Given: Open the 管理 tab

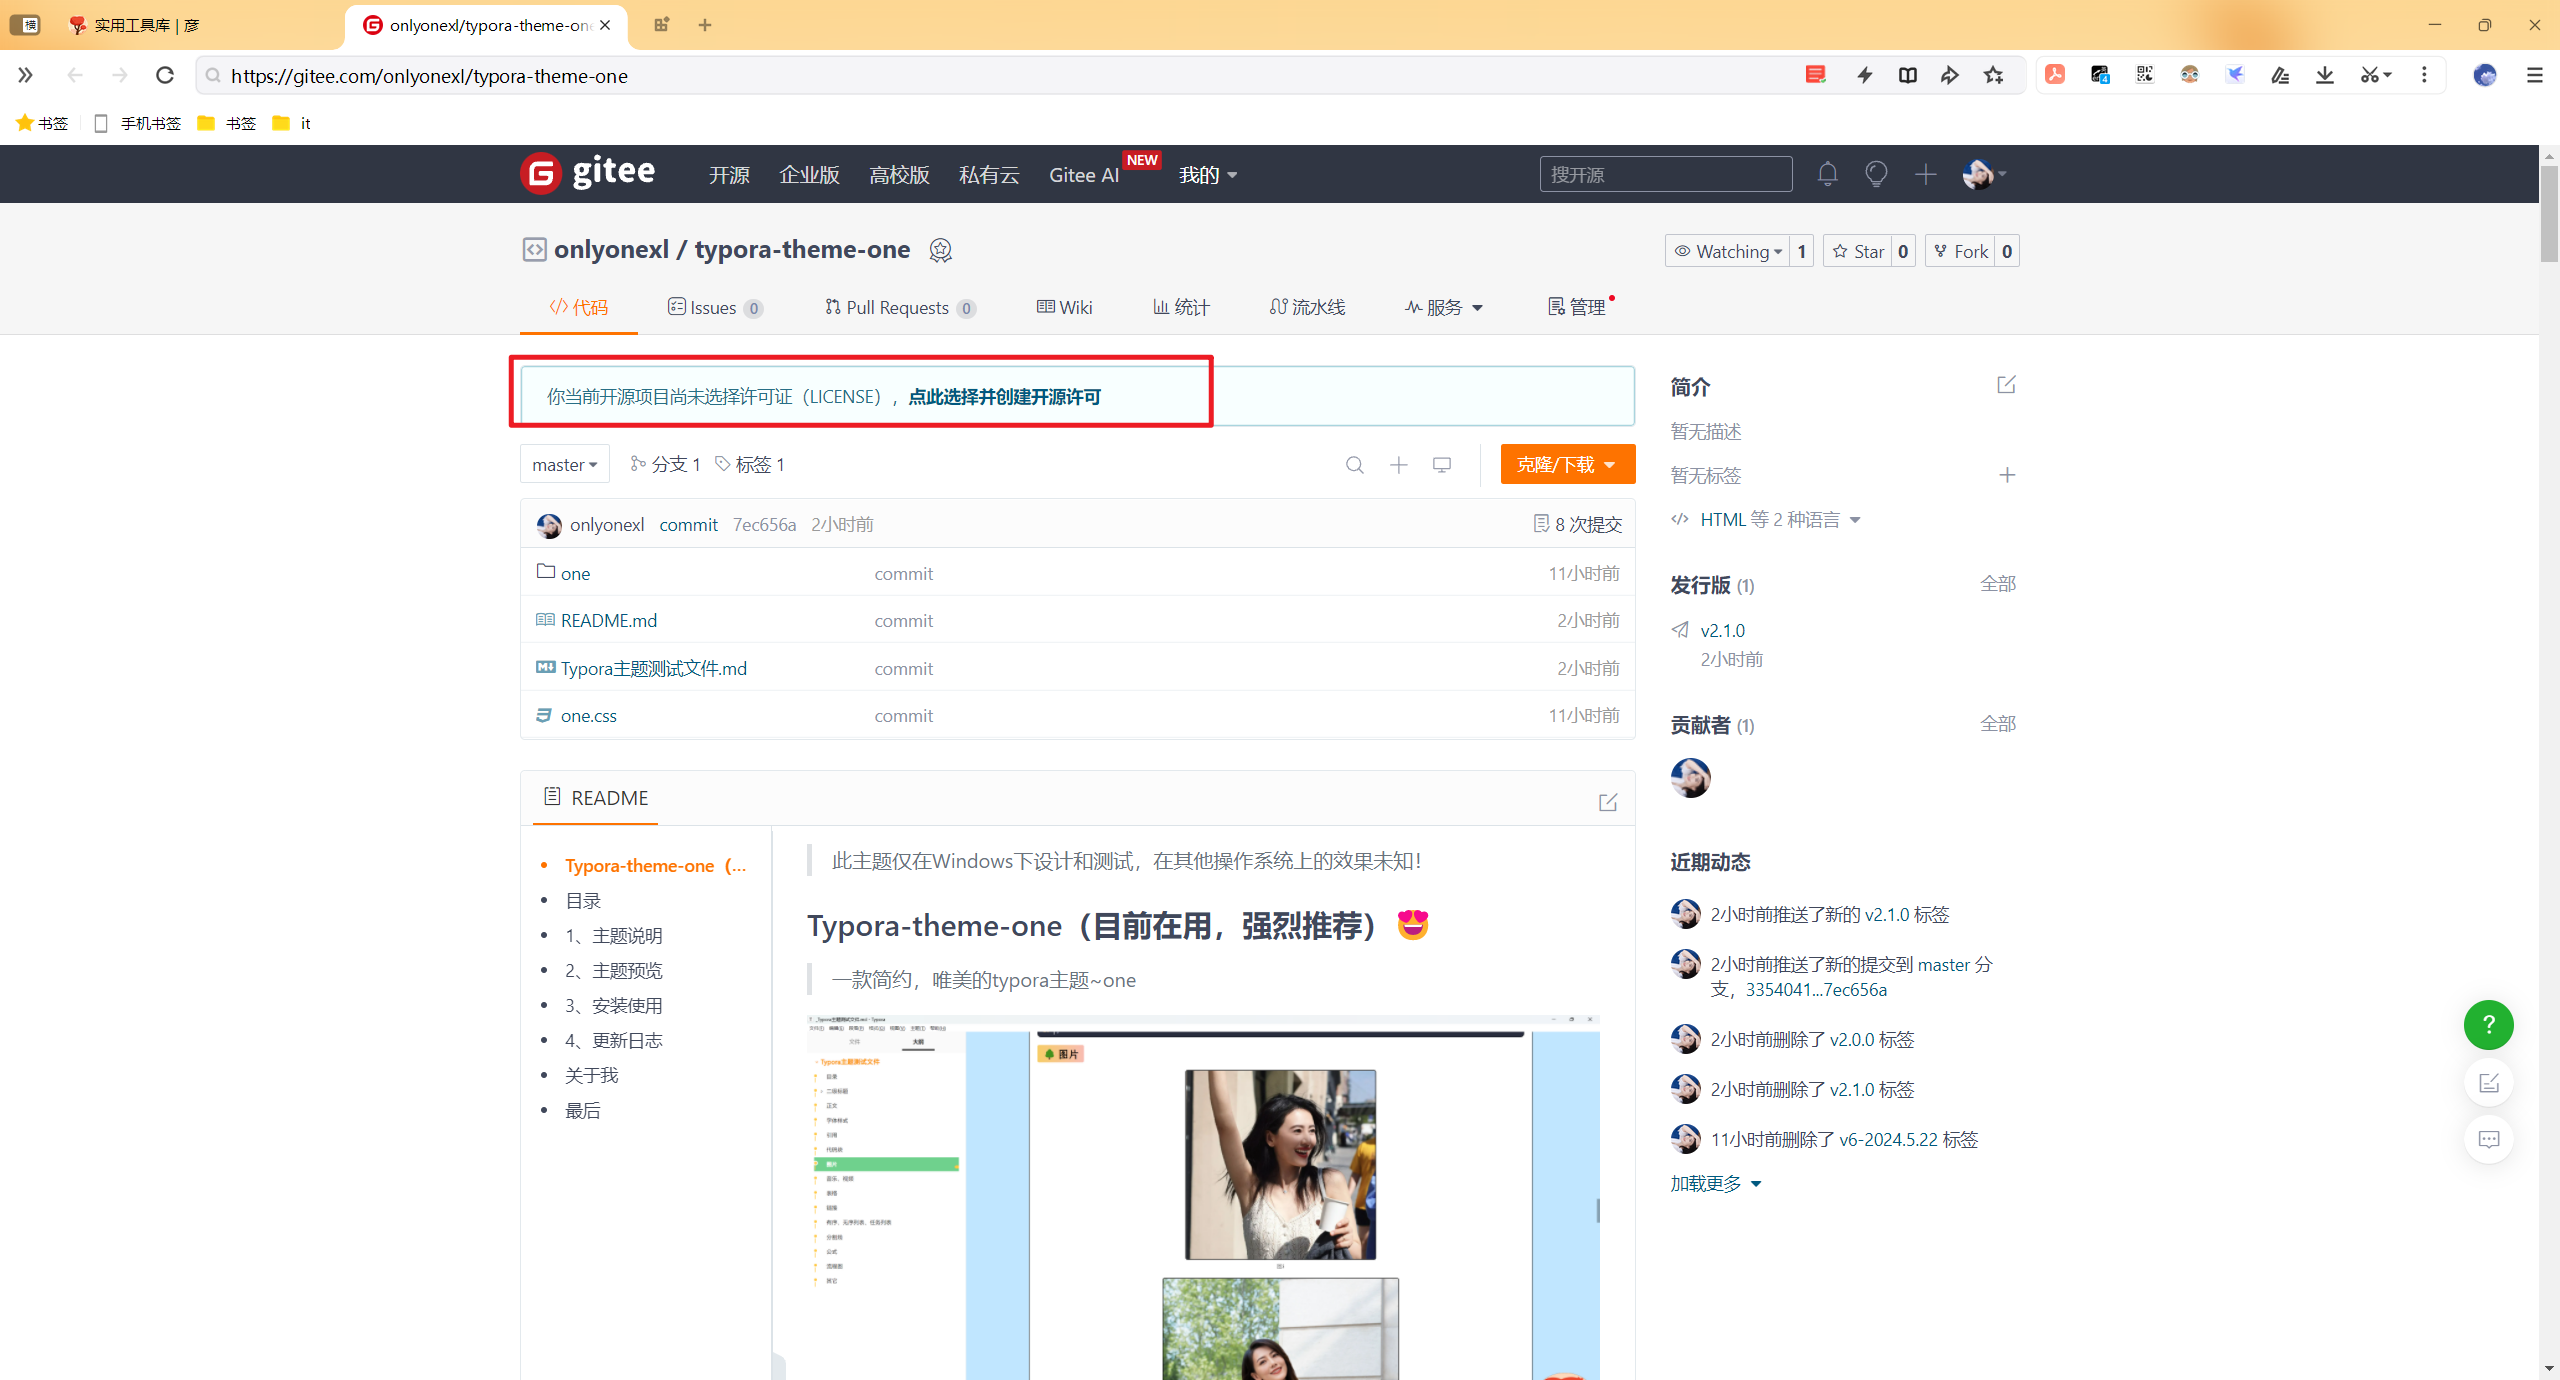Looking at the screenshot, I should pos(1580,307).
